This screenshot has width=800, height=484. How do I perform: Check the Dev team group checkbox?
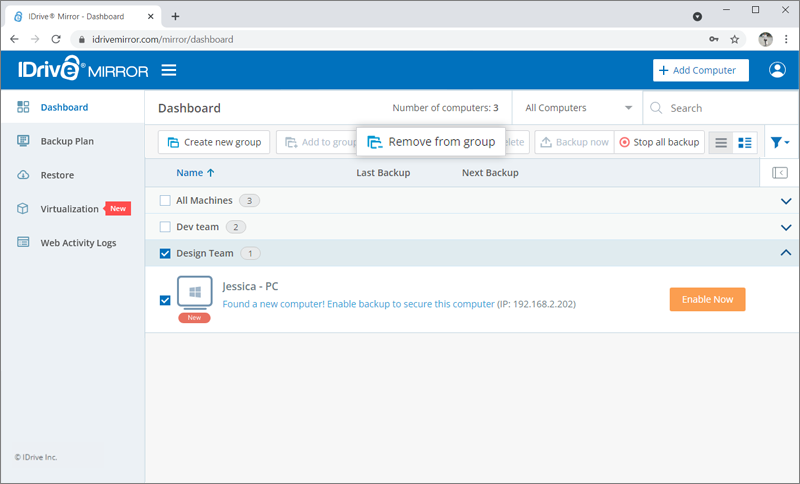pos(165,227)
